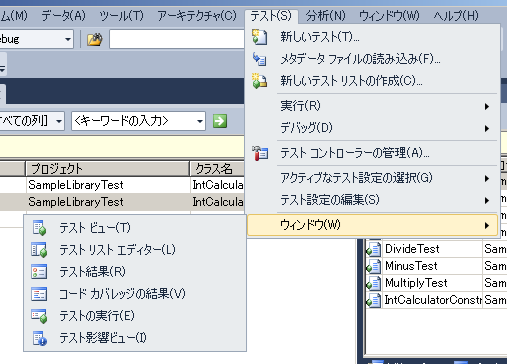Screen dimensions: 507x364
Task: Open the keyword input (キーワードの入力) dropdown
Action: [200, 121]
